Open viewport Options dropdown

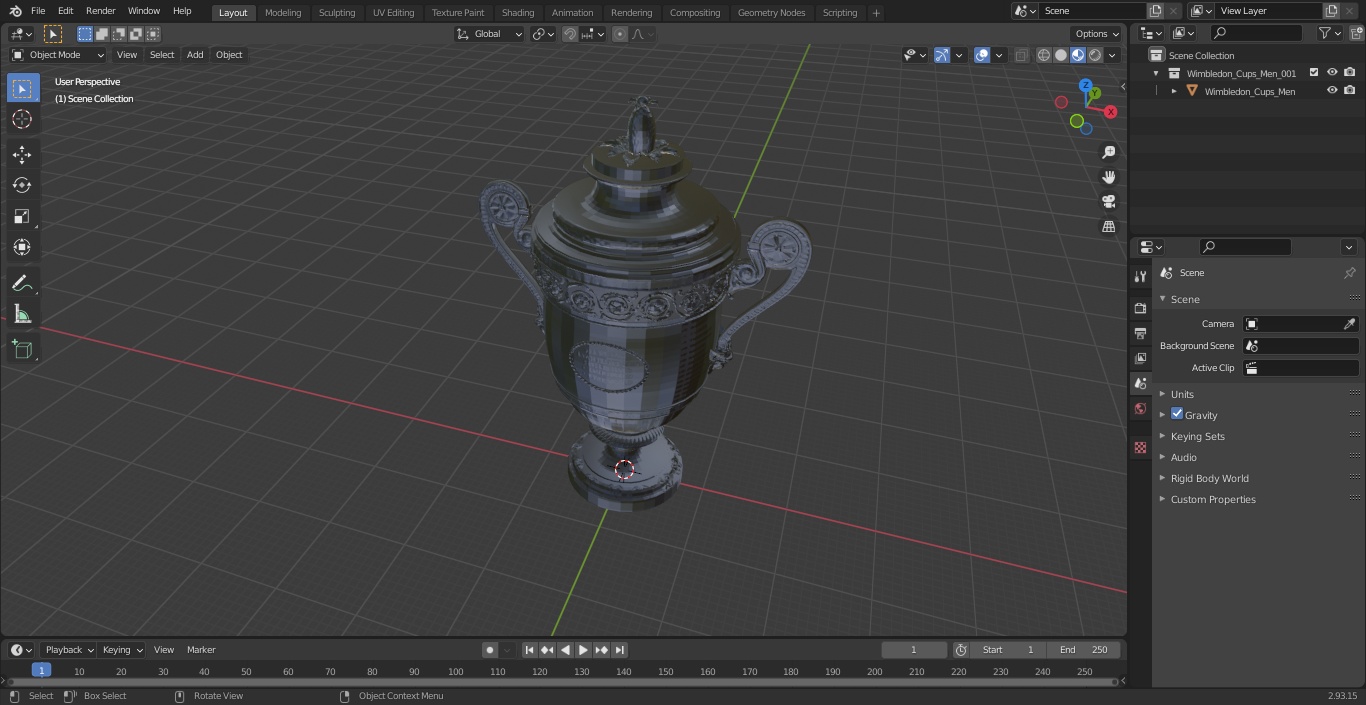[x=1098, y=34]
